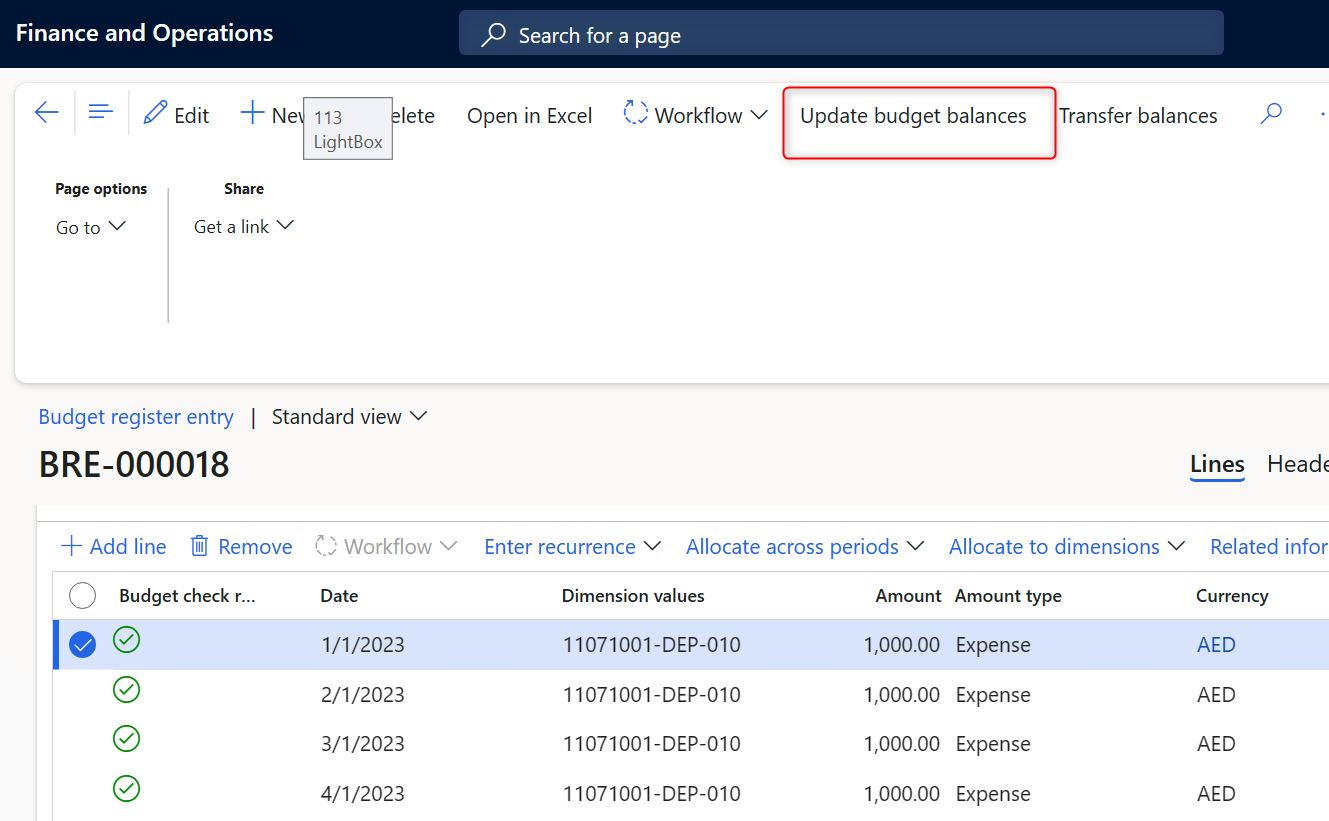This screenshot has height=821, width=1329.
Task: Click the Dimension values column header
Action: point(633,596)
